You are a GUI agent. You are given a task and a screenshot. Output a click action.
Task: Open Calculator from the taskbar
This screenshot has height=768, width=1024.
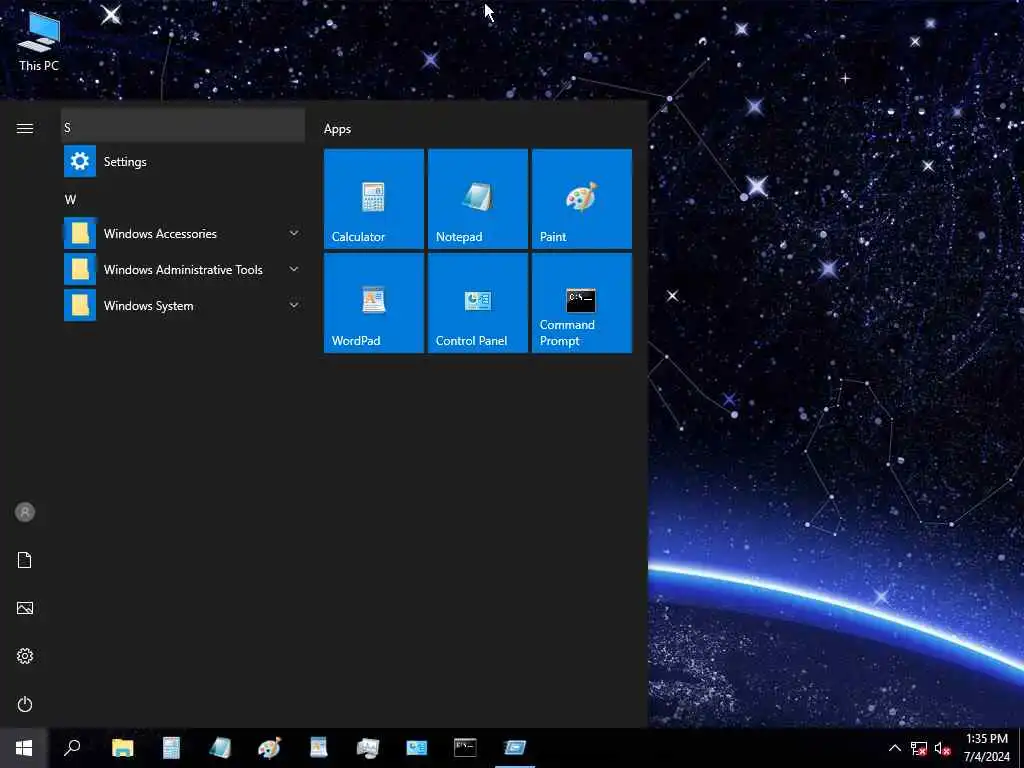[x=171, y=748]
